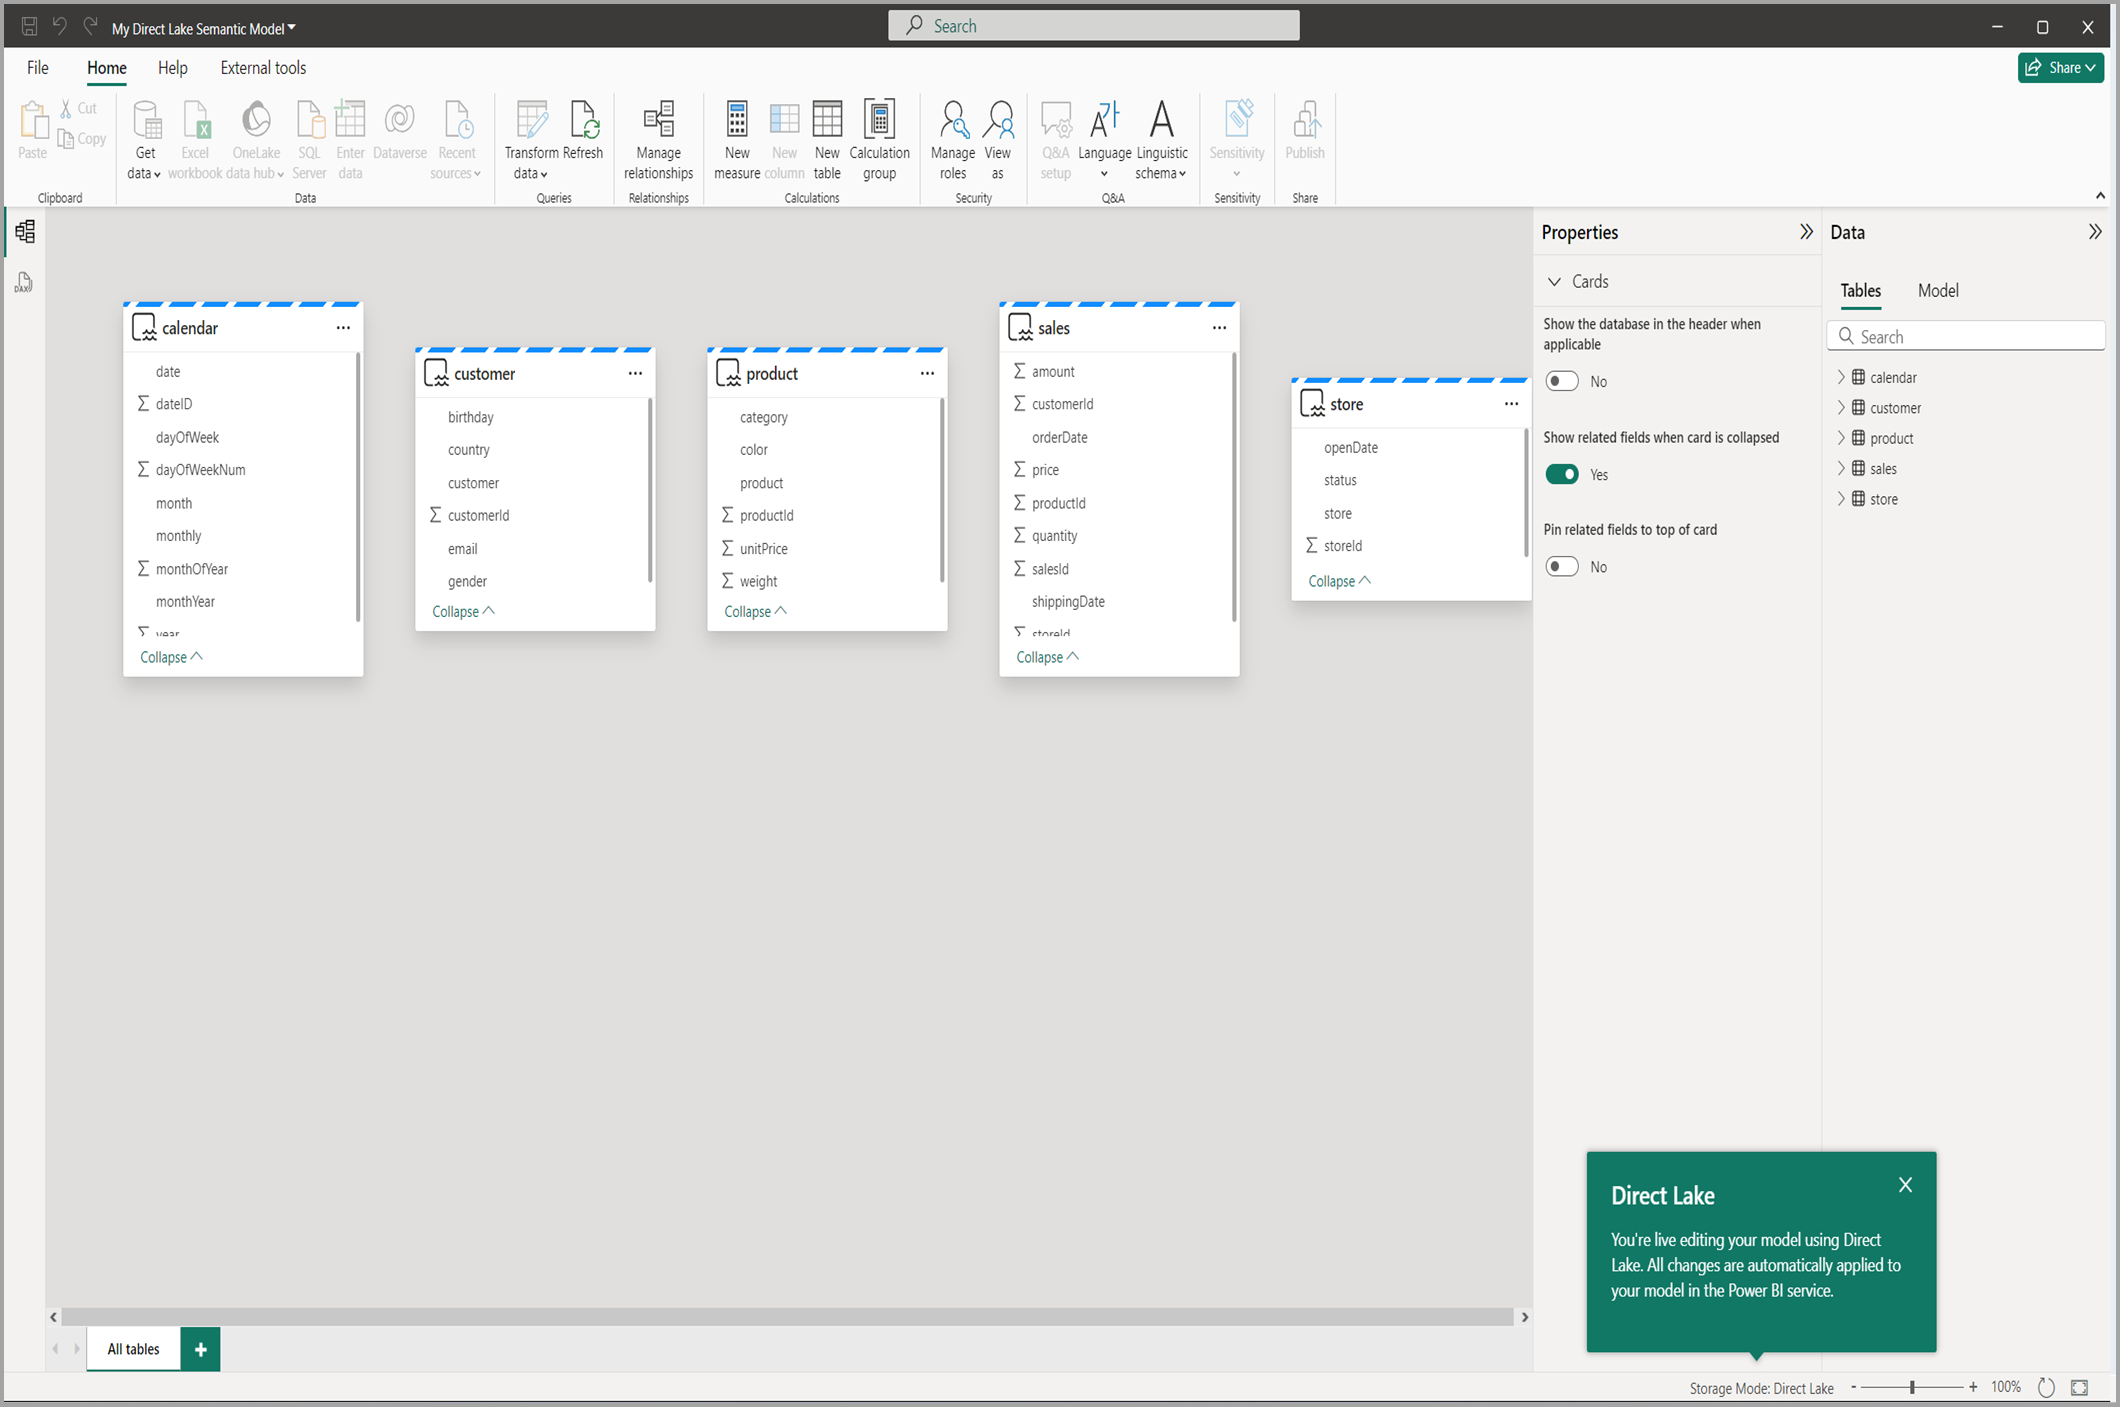The height and width of the screenshot is (1407, 2120).
Task: Collapse the Cards section in Properties
Action: coord(1555,282)
